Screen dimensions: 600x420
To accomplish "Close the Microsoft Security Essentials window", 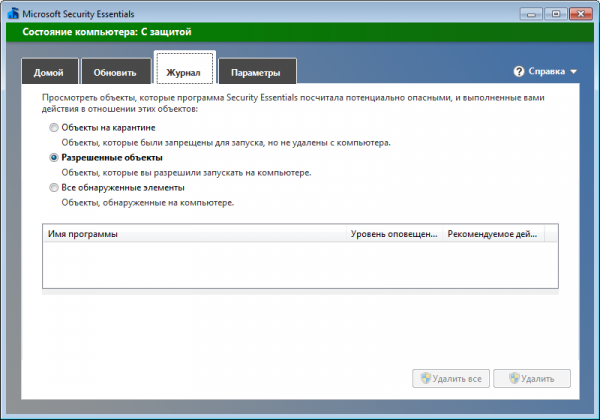I will (580, 14).
